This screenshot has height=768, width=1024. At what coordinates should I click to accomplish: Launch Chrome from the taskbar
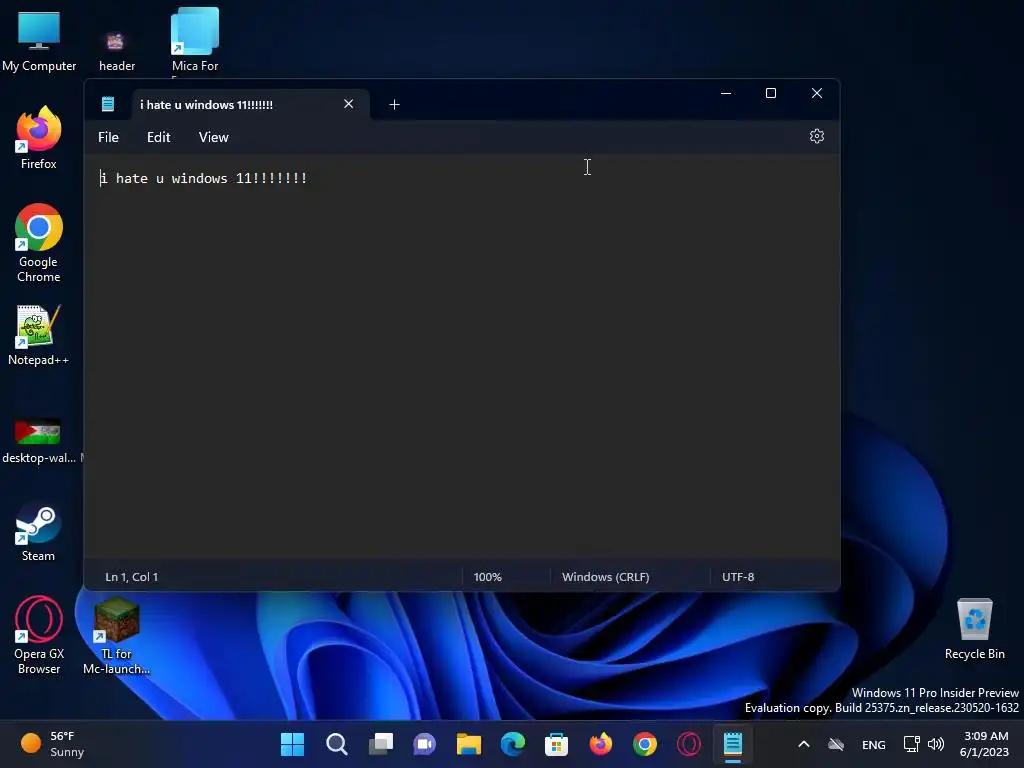[x=645, y=744]
